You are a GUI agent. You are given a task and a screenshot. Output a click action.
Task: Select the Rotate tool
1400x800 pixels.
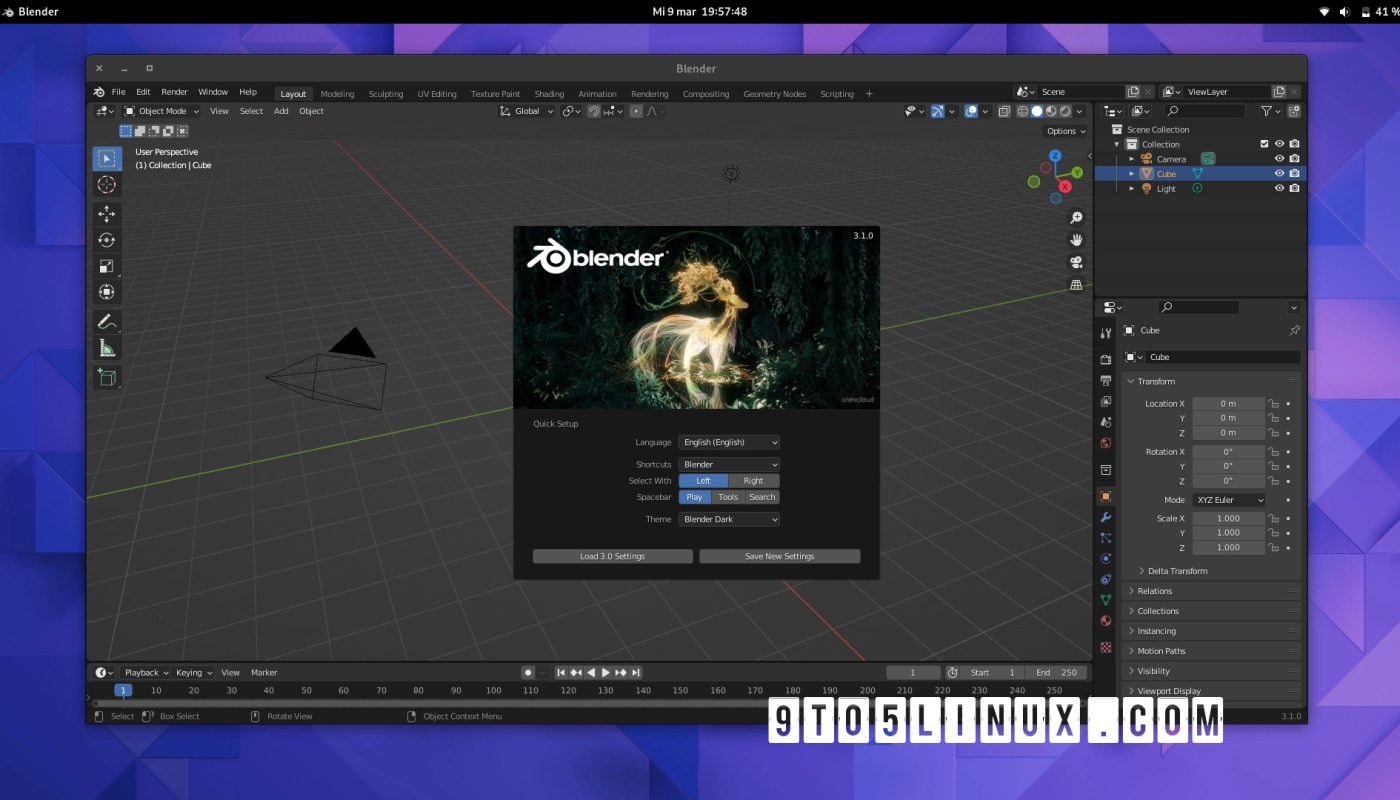[107, 240]
